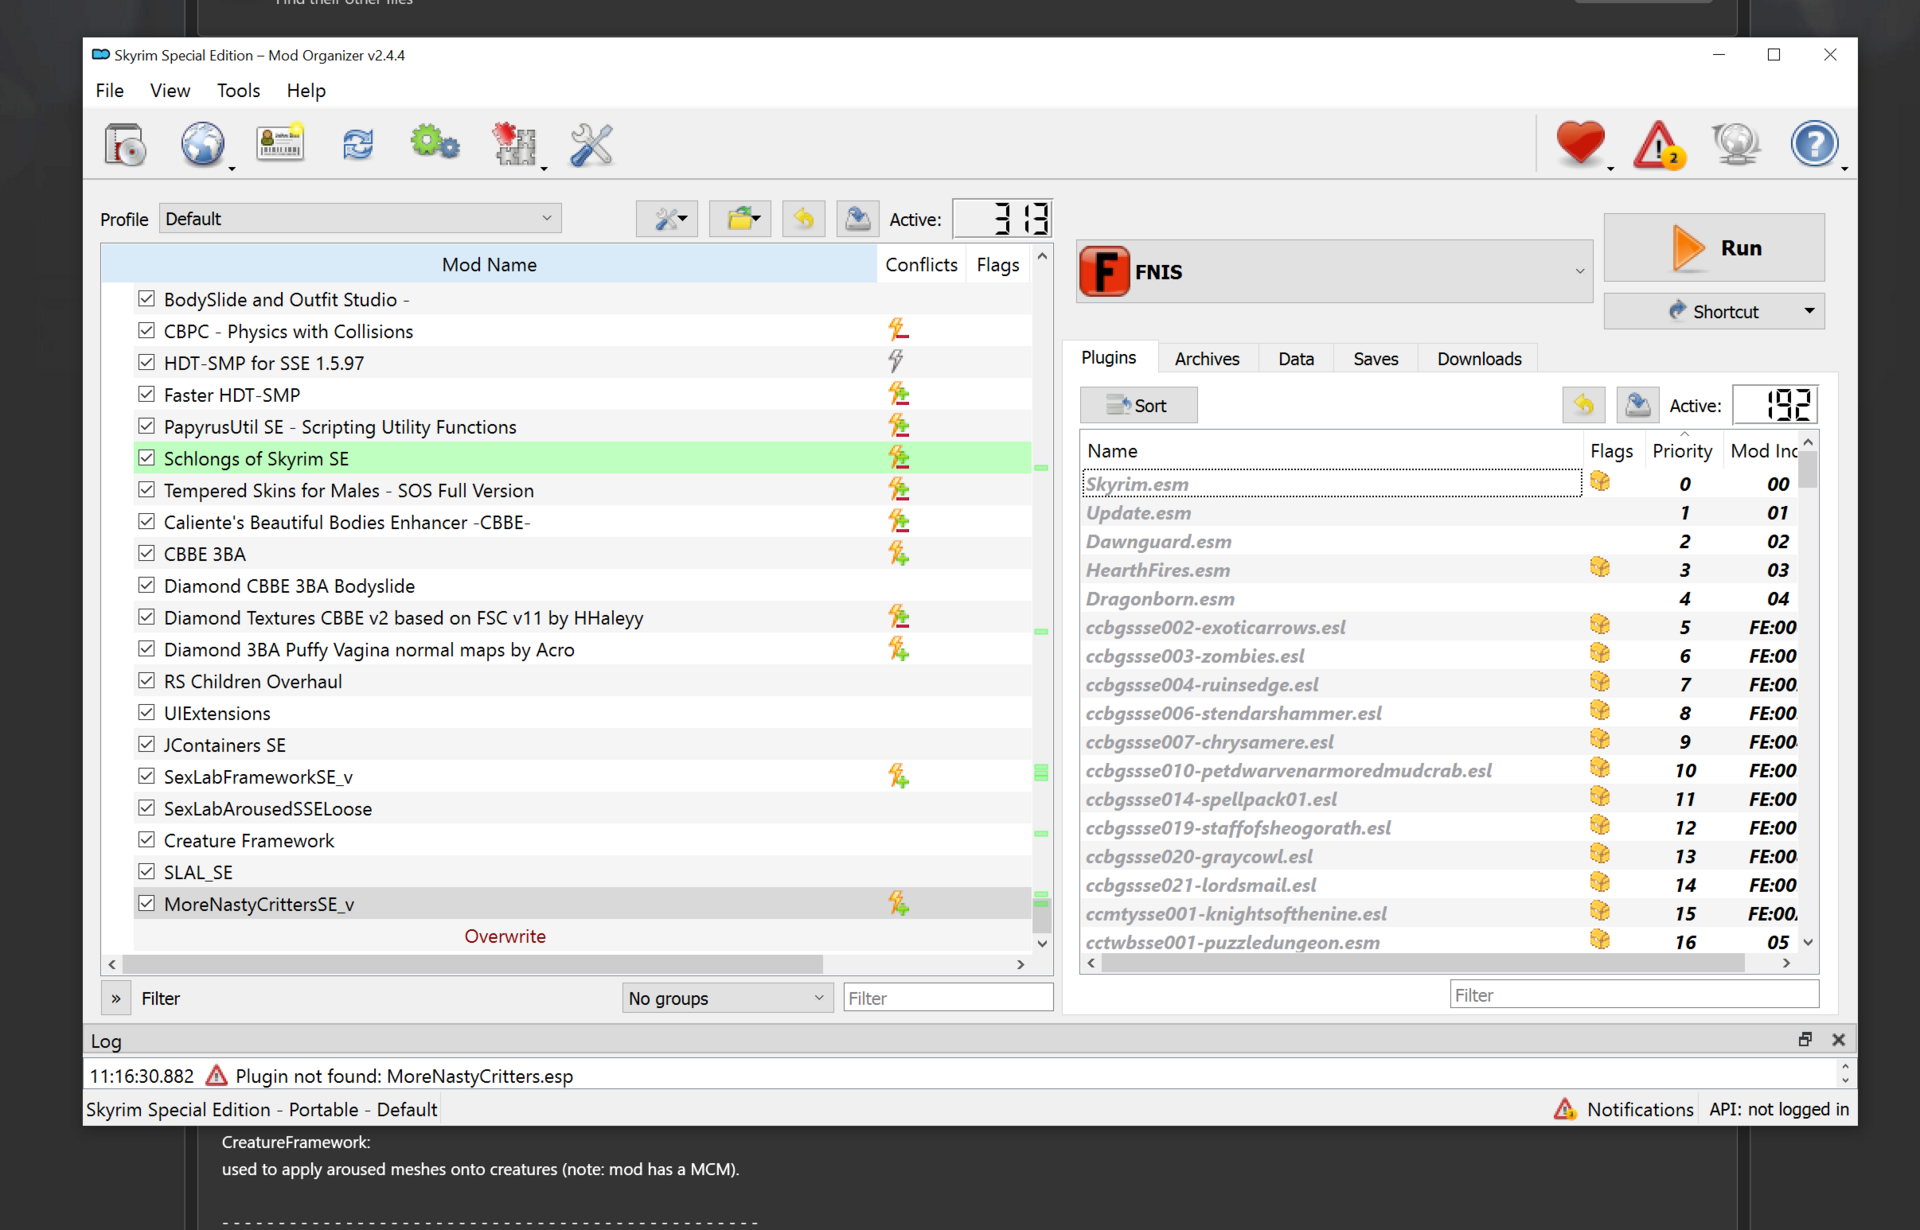The image size is (1920, 1230).
Task: Open the Profile Default dropdown
Action: 360,218
